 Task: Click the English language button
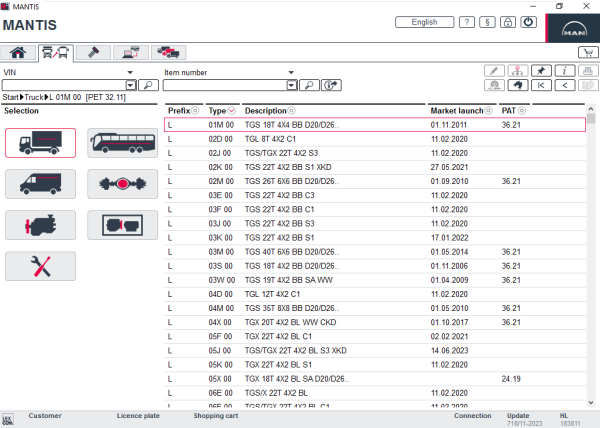pyautogui.click(x=424, y=22)
